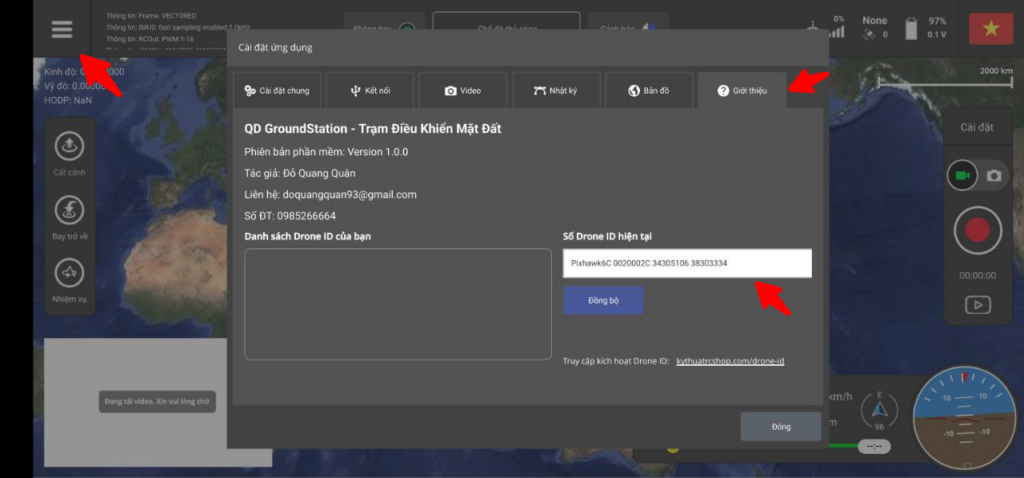The height and width of the screenshot is (478, 1024).
Task: Switch to video camera mode
Action: (x=962, y=176)
